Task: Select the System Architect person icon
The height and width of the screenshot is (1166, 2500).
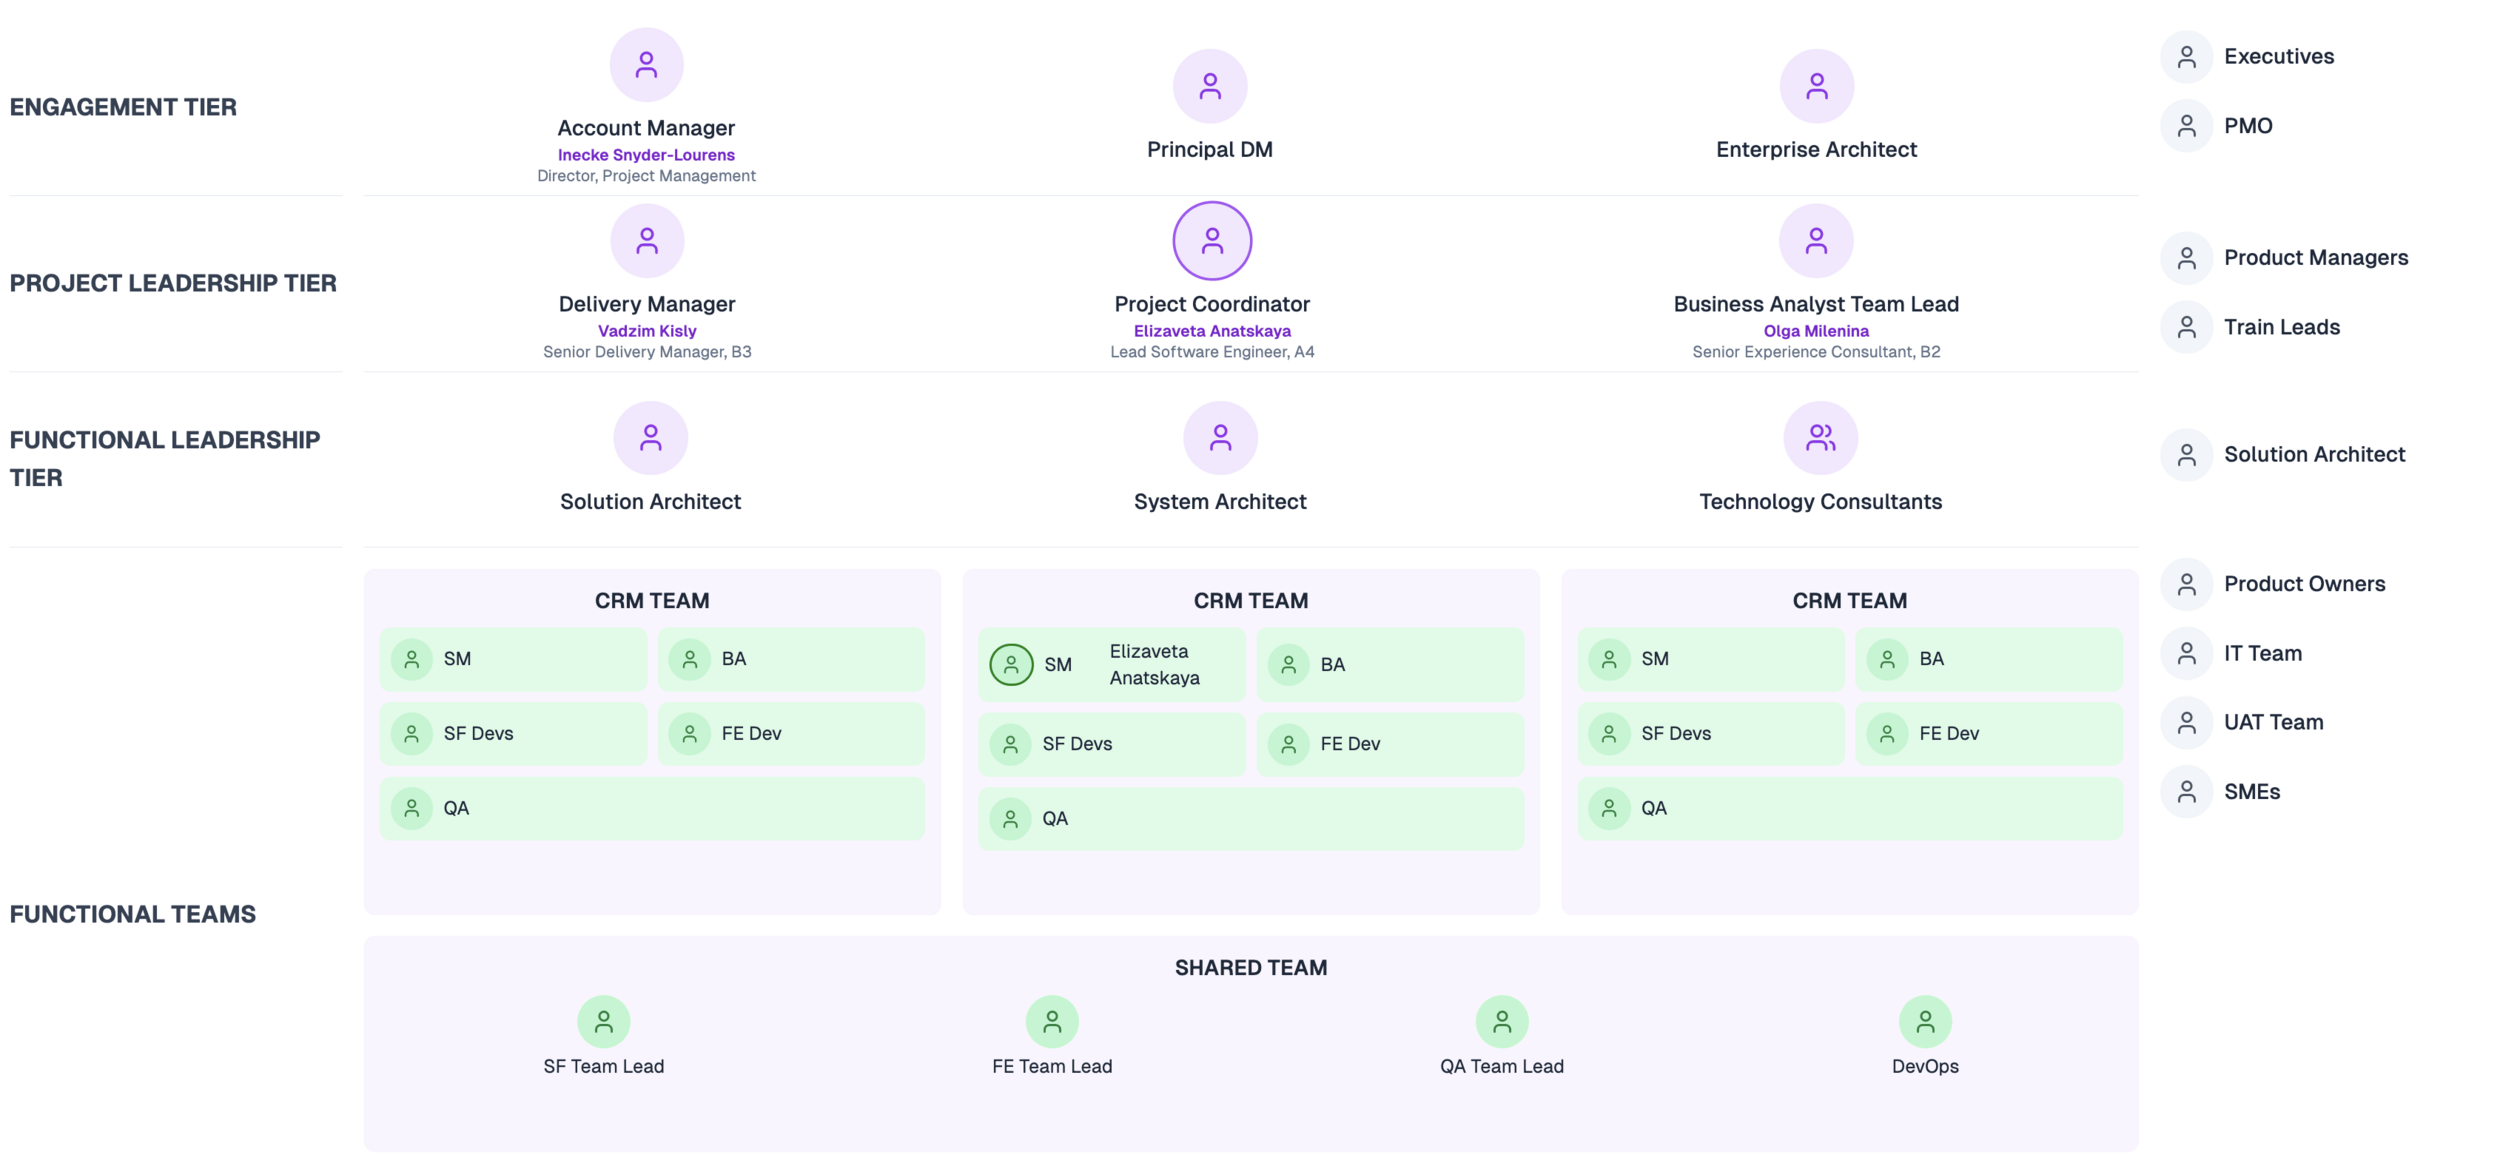Action: click(1219, 438)
